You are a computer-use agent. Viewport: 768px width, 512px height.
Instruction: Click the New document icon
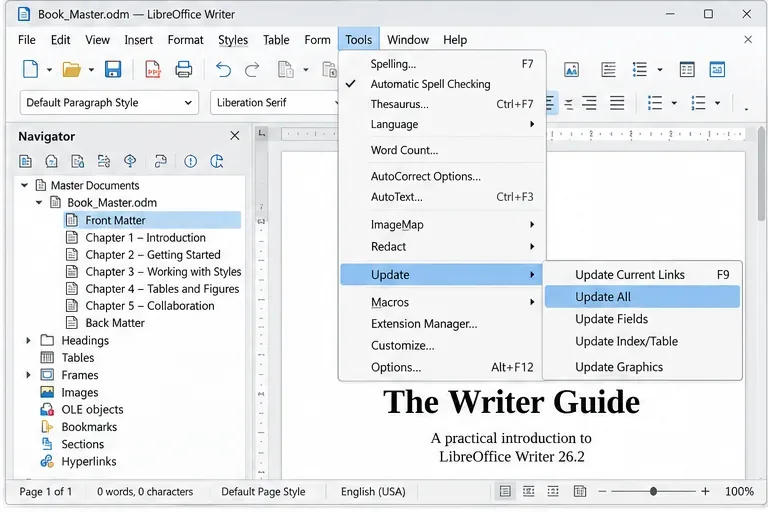tap(30, 70)
